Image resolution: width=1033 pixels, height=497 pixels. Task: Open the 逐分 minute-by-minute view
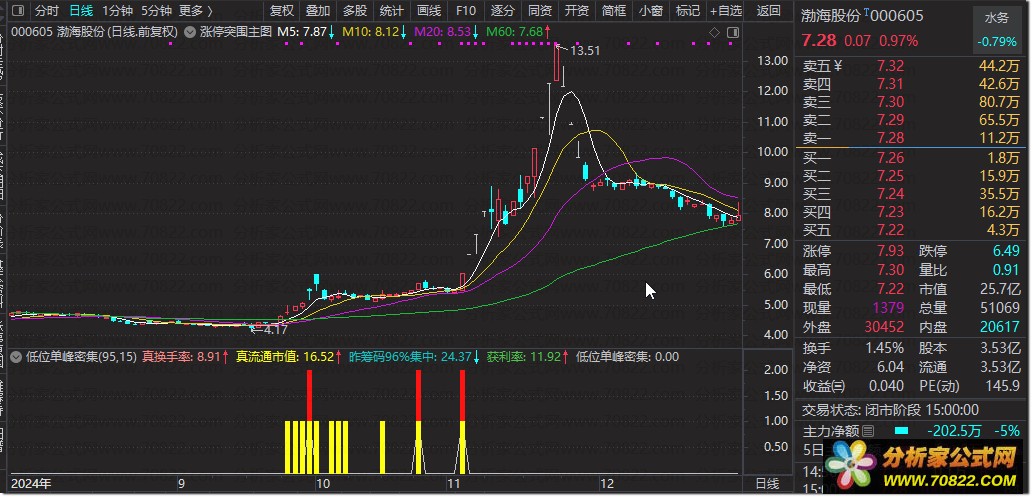coord(503,11)
